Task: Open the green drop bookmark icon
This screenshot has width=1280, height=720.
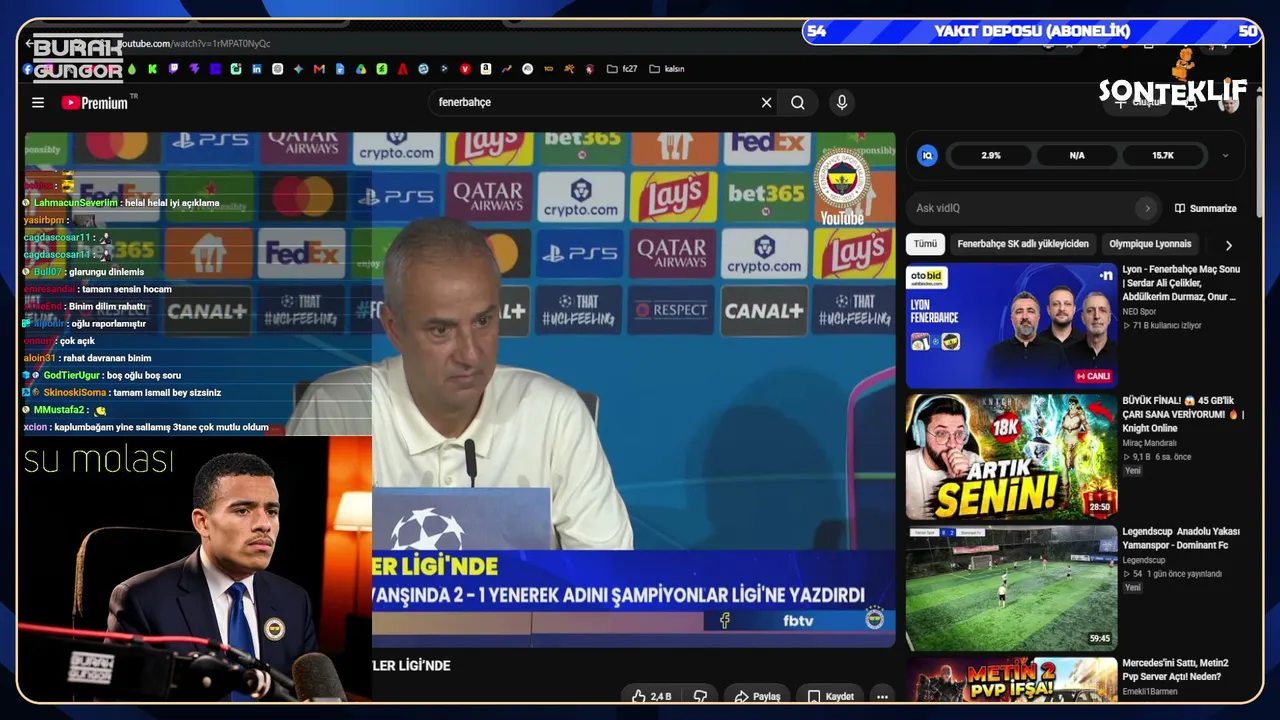Action: point(131,69)
